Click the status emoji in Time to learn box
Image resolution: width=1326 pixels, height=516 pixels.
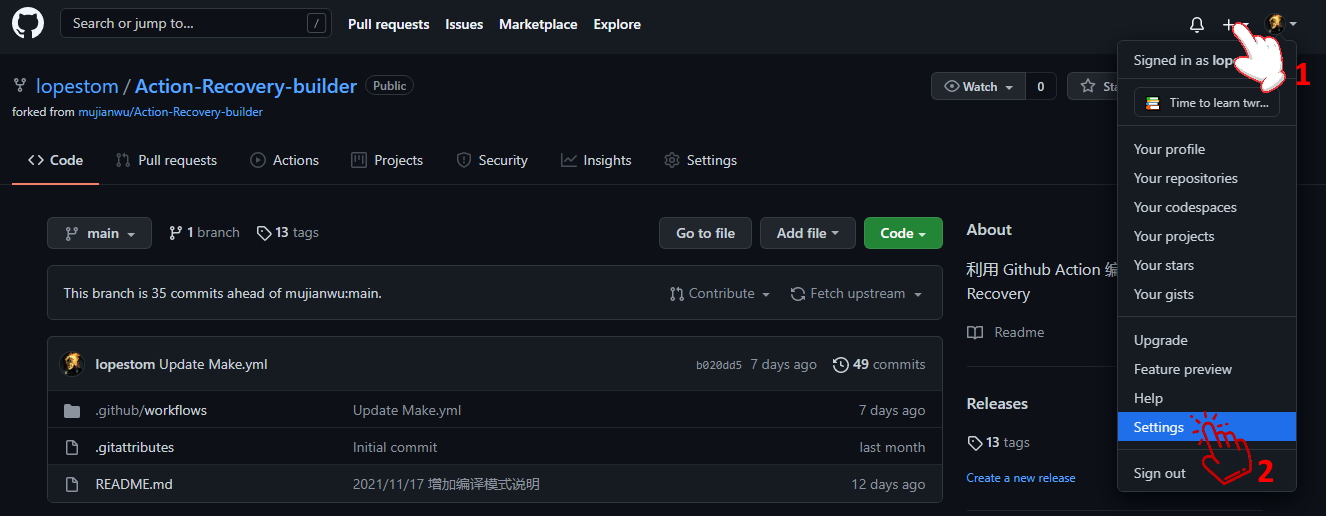pos(1153,103)
